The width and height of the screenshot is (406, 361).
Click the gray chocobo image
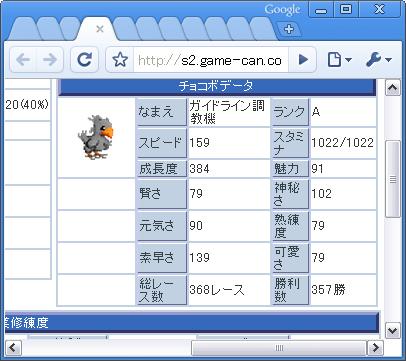[x=96, y=137]
